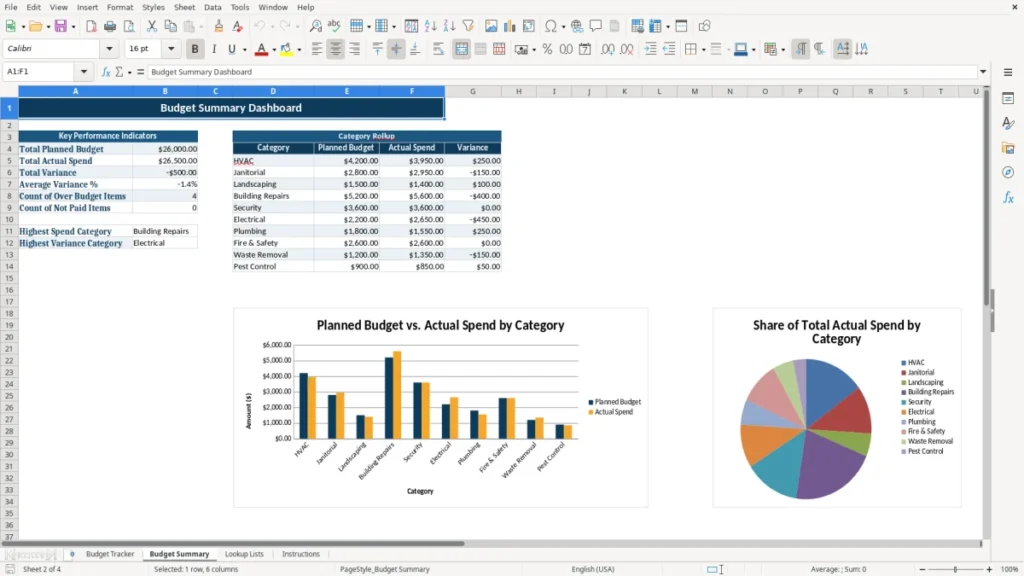
Task: Add a decimal place icon
Action: [607, 49]
